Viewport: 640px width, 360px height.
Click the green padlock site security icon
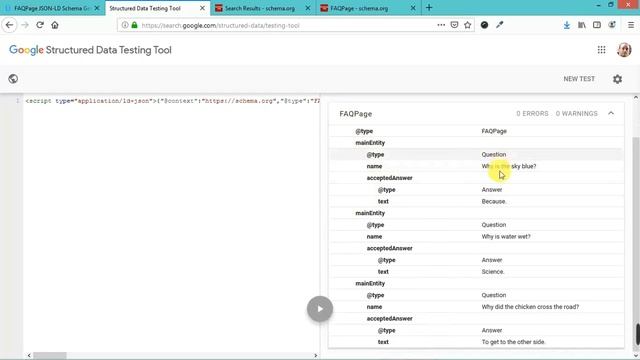click(x=134, y=25)
